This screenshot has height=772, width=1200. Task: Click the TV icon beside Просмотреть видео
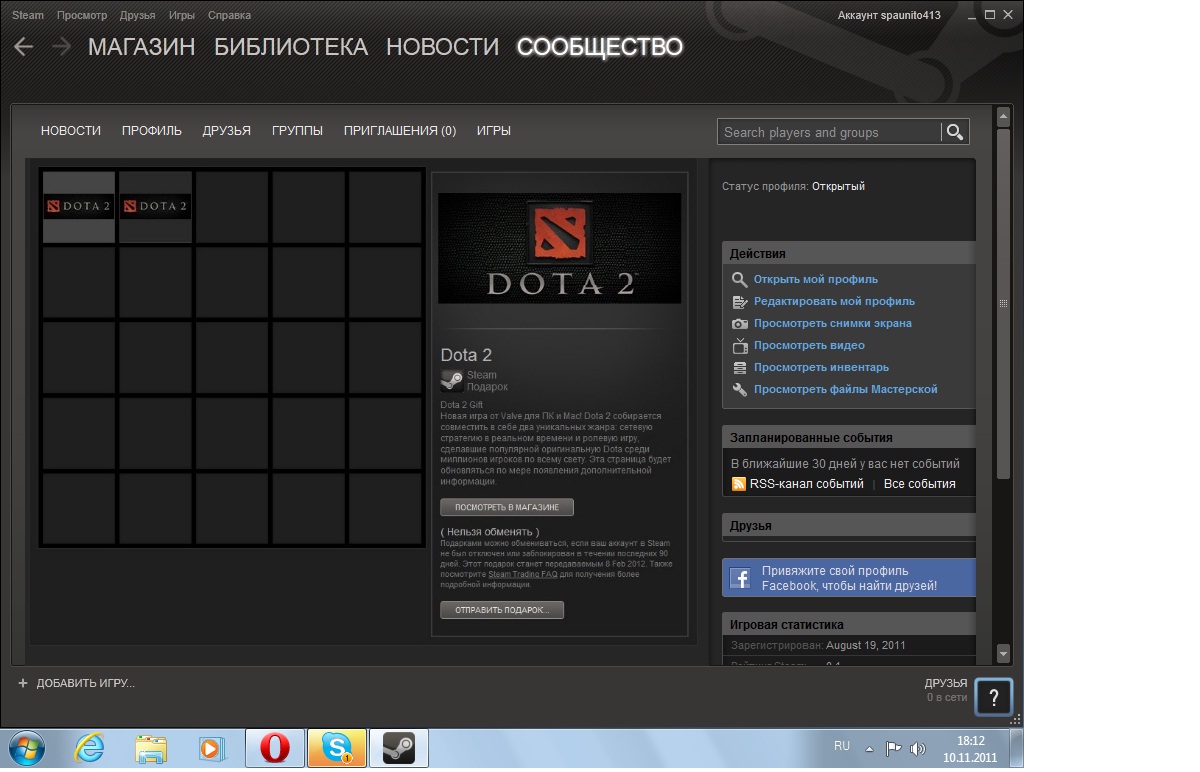(739, 346)
